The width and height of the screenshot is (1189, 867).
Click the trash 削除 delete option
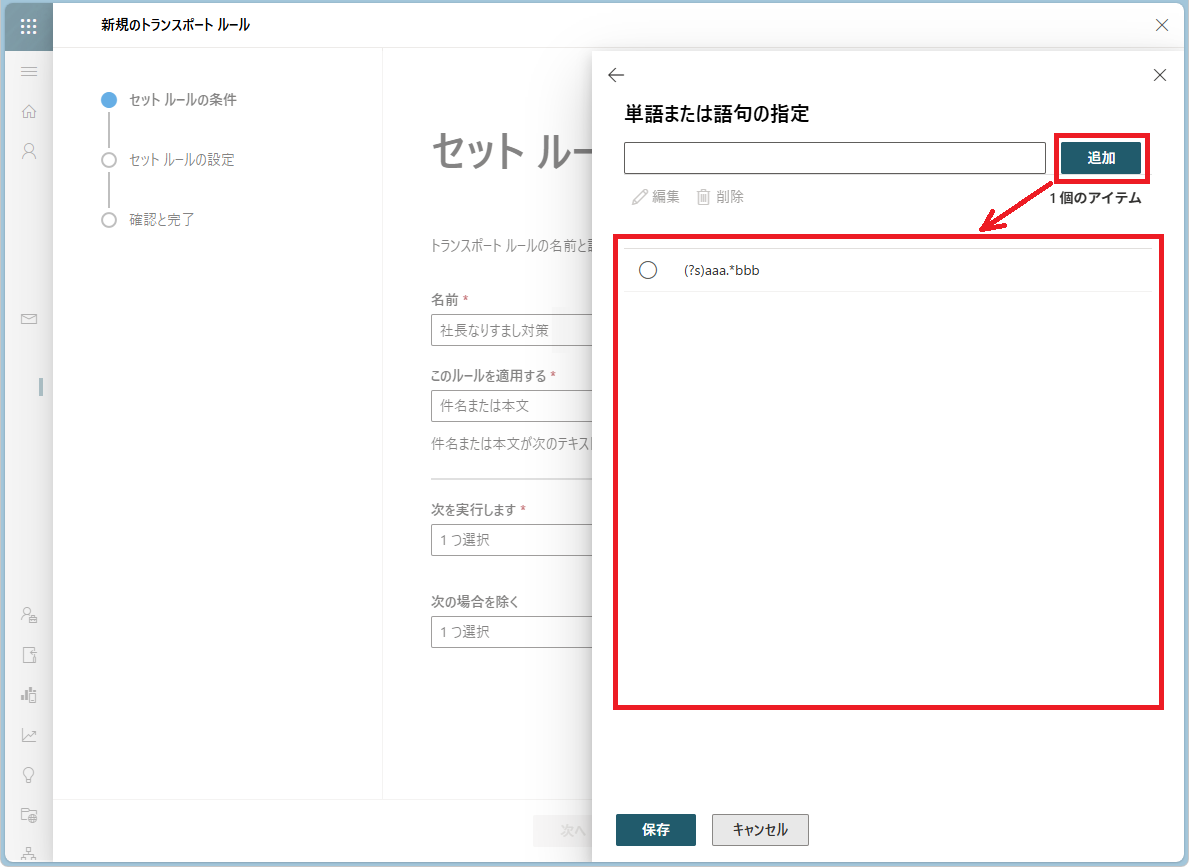point(720,197)
